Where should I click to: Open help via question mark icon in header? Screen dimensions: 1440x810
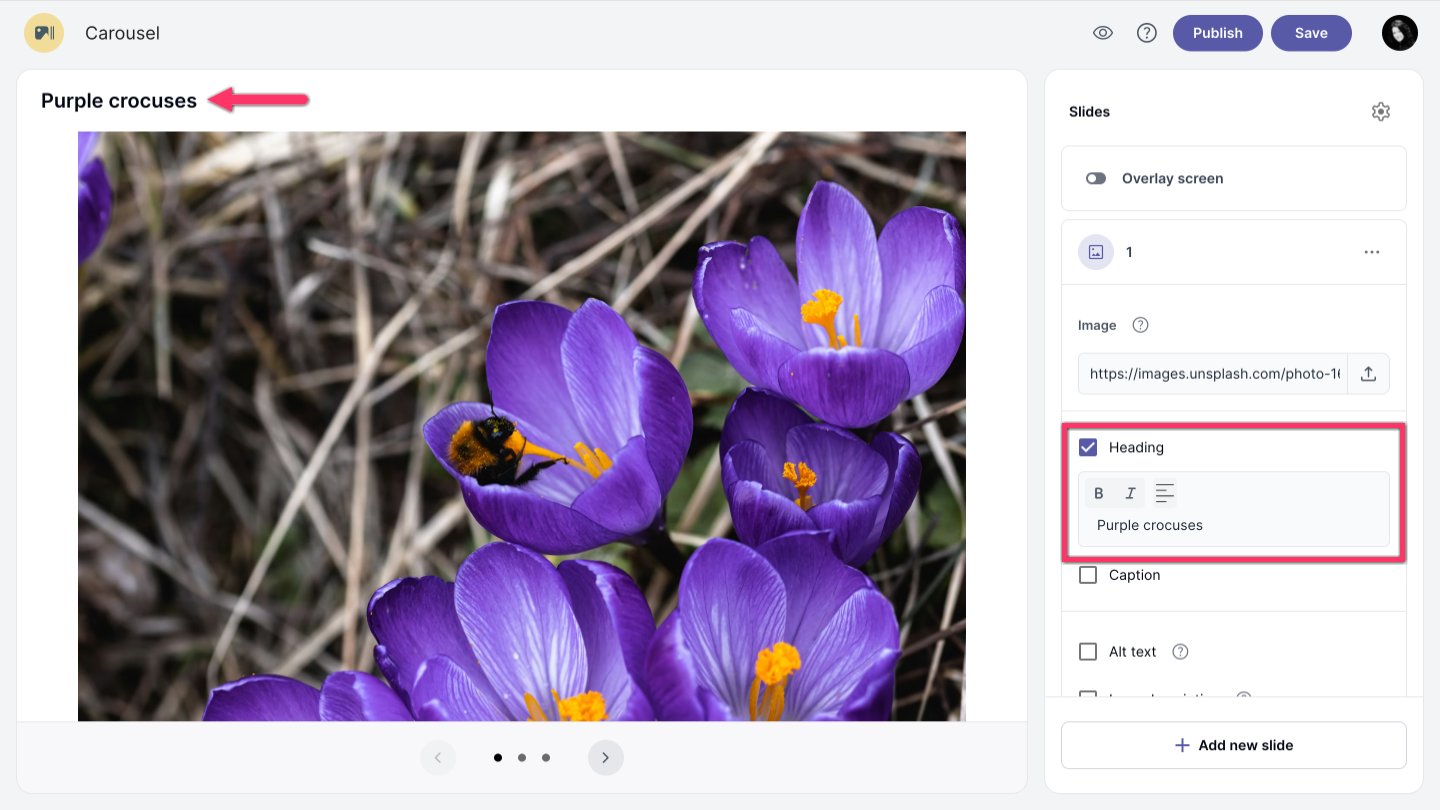(1147, 33)
